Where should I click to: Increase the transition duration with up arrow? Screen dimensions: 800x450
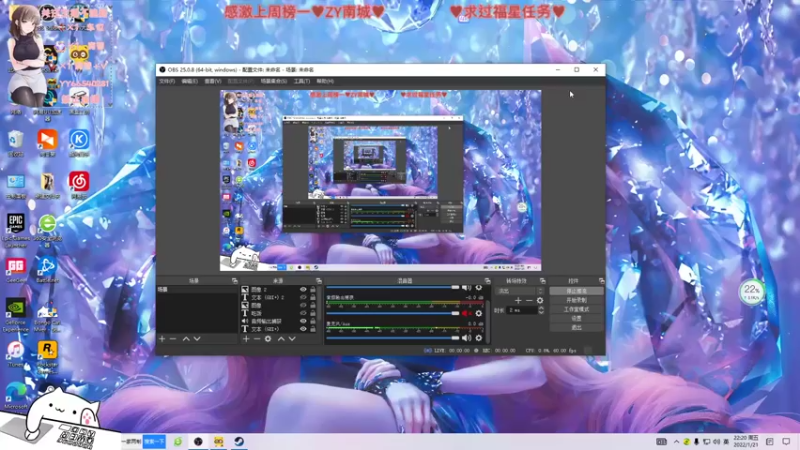(541, 308)
